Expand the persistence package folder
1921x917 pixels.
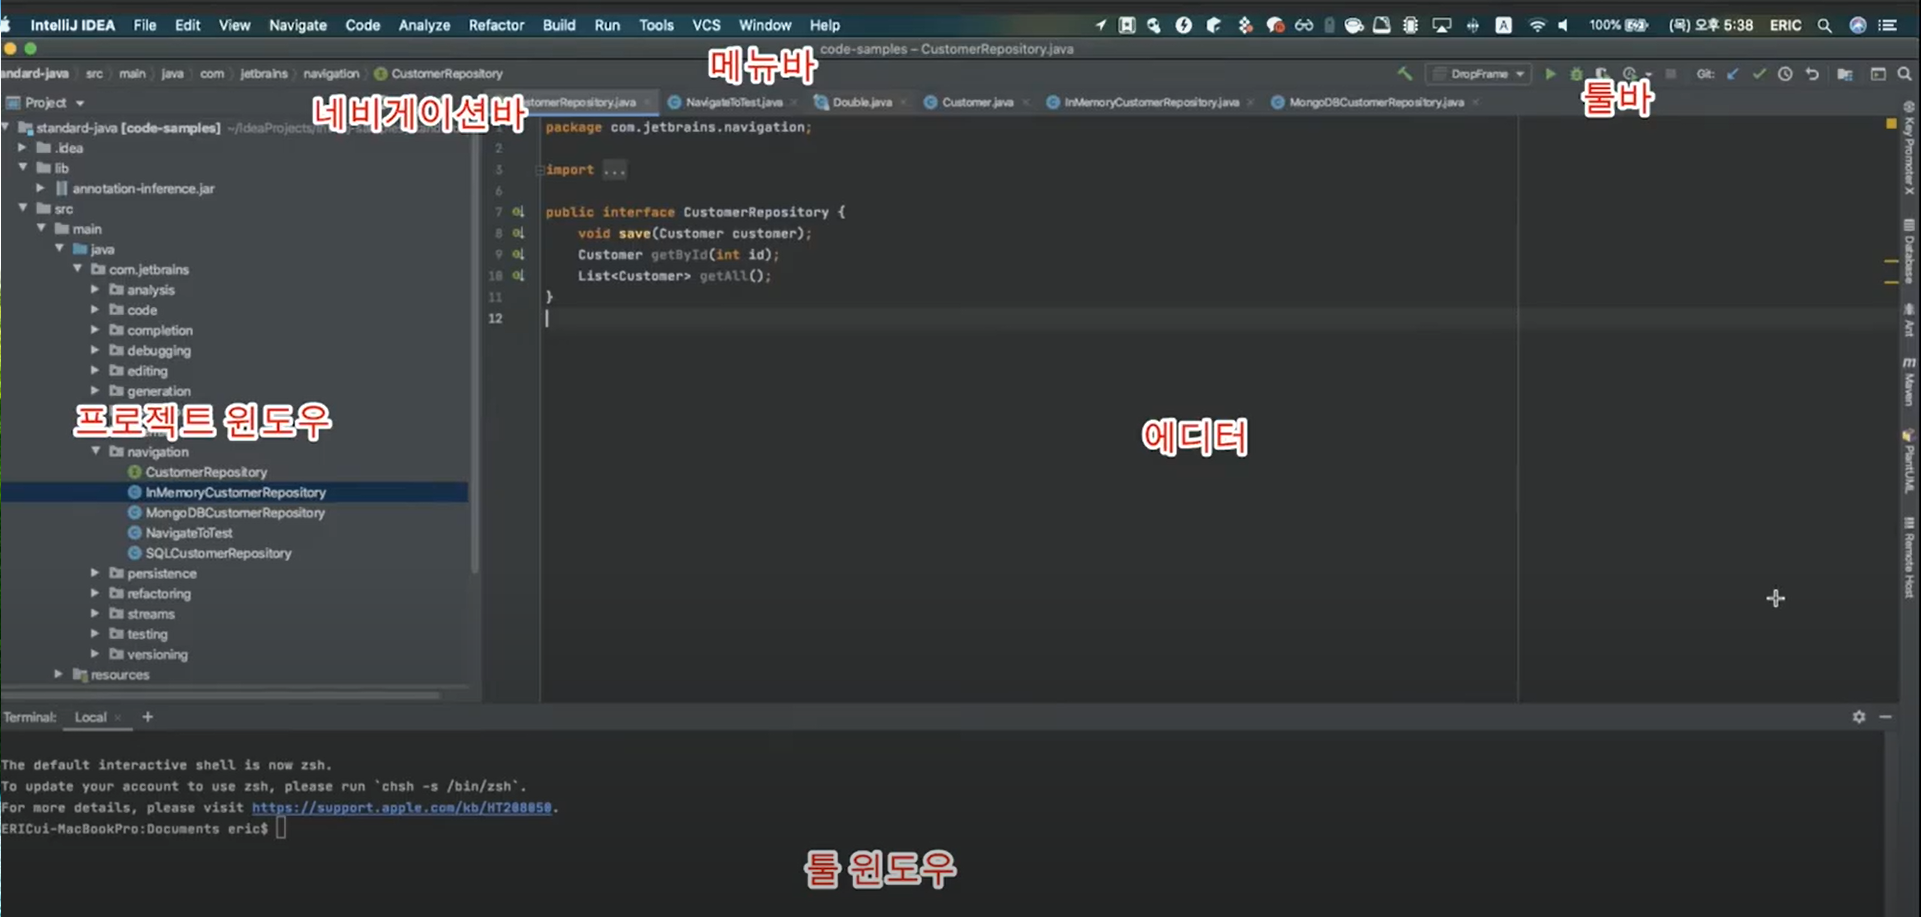click(96, 573)
